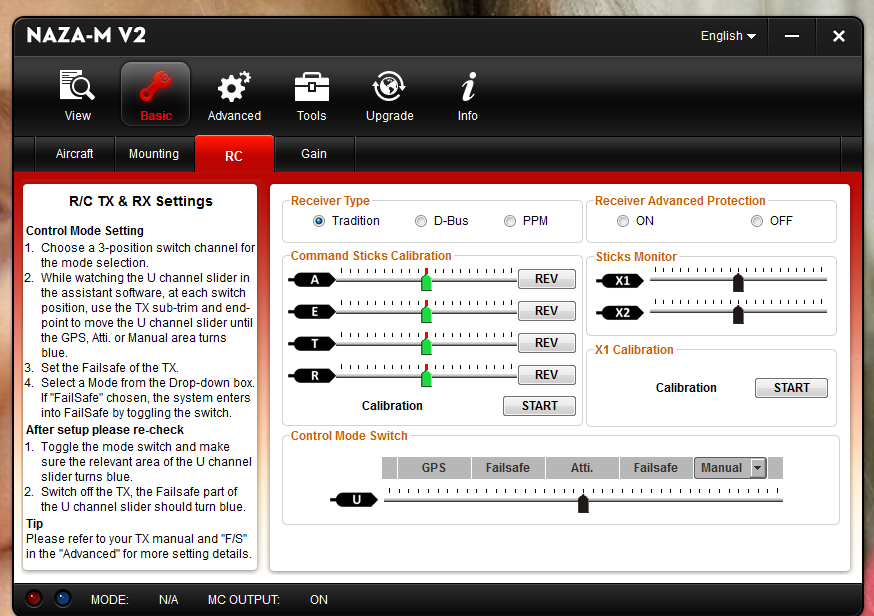Click the MODE status label
This screenshot has height=616, width=874.
point(110,600)
